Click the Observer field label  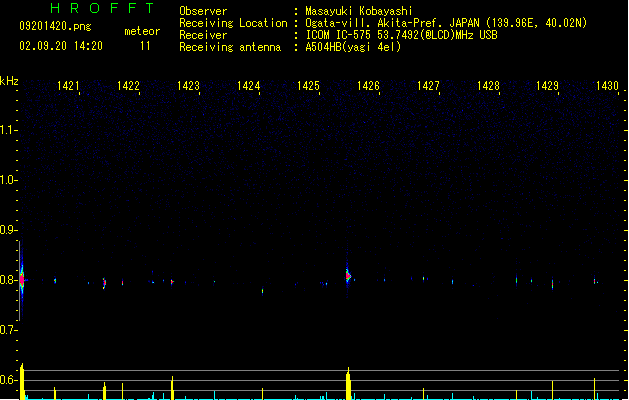203,11
